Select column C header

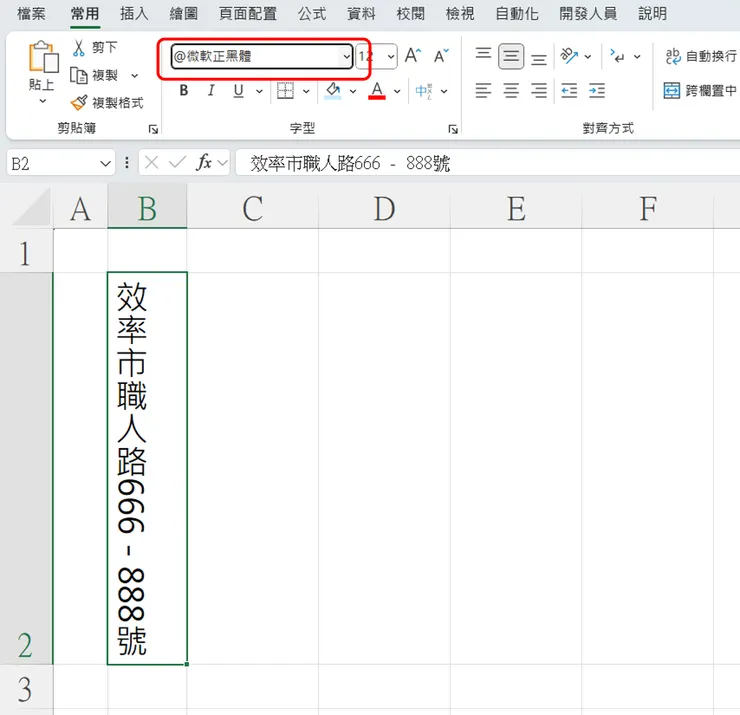coord(252,208)
